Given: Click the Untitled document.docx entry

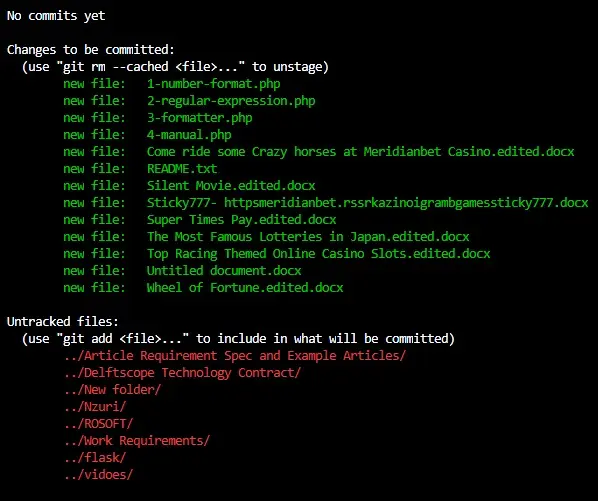Looking at the screenshot, I should click(224, 271).
